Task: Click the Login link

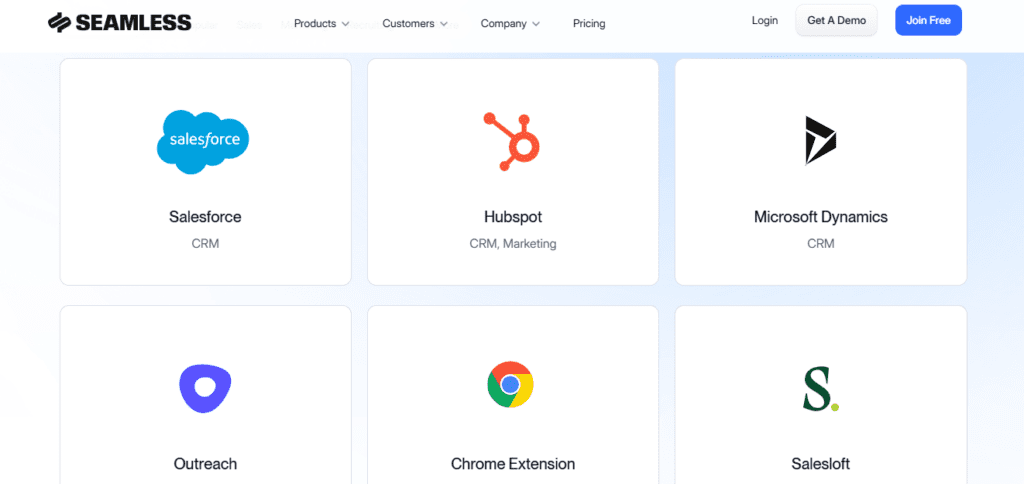Action: click(765, 20)
